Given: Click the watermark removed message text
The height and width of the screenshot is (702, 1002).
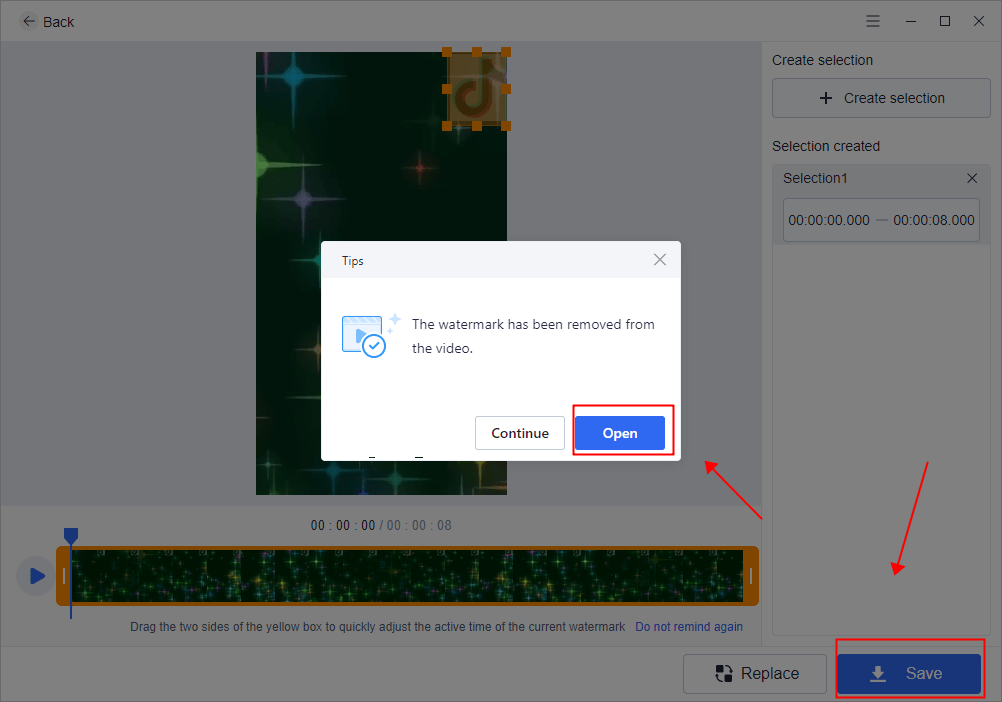Looking at the screenshot, I should click(533, 336).
